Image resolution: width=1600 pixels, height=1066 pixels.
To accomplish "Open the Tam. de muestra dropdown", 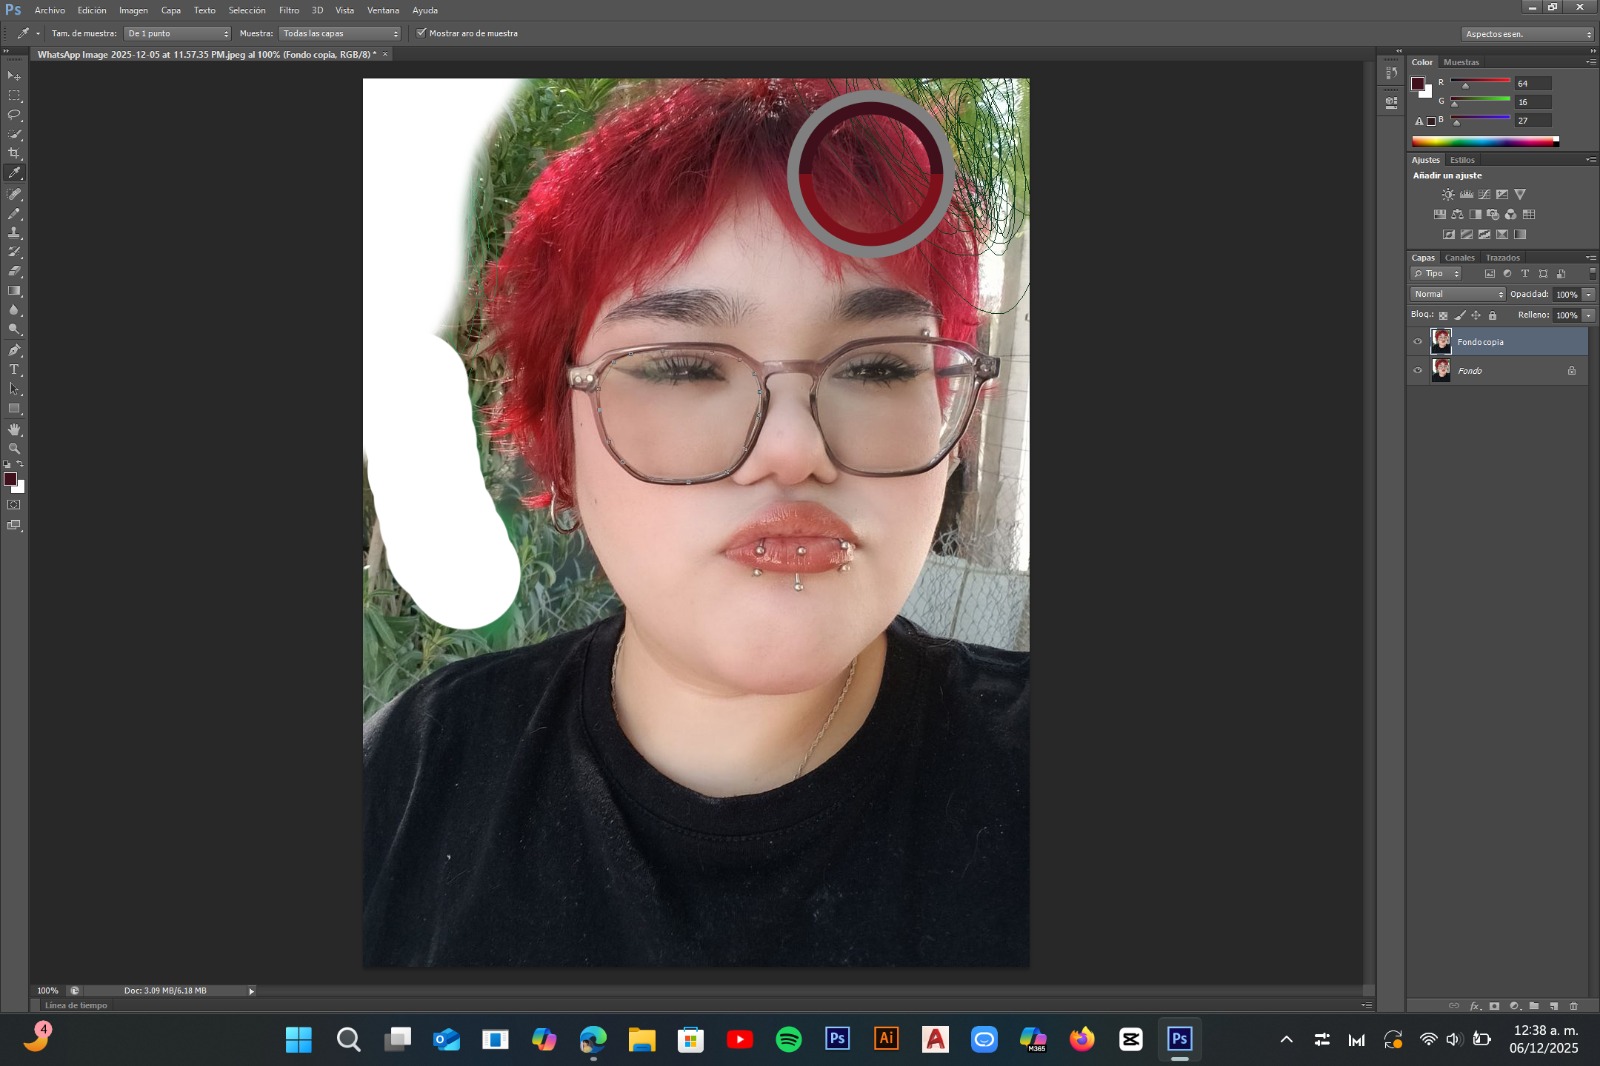I will (x=177, y=33).
